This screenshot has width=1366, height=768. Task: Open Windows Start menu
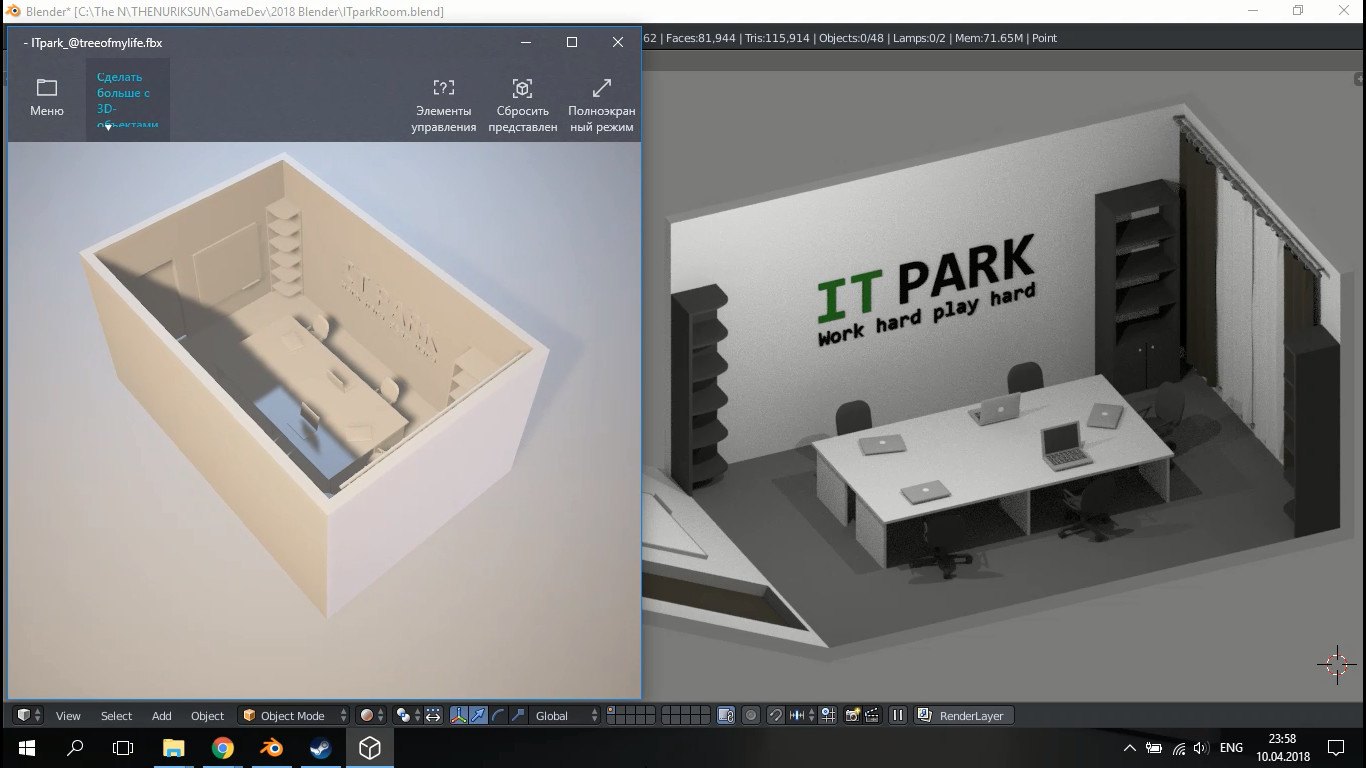[x=26, y=747]
